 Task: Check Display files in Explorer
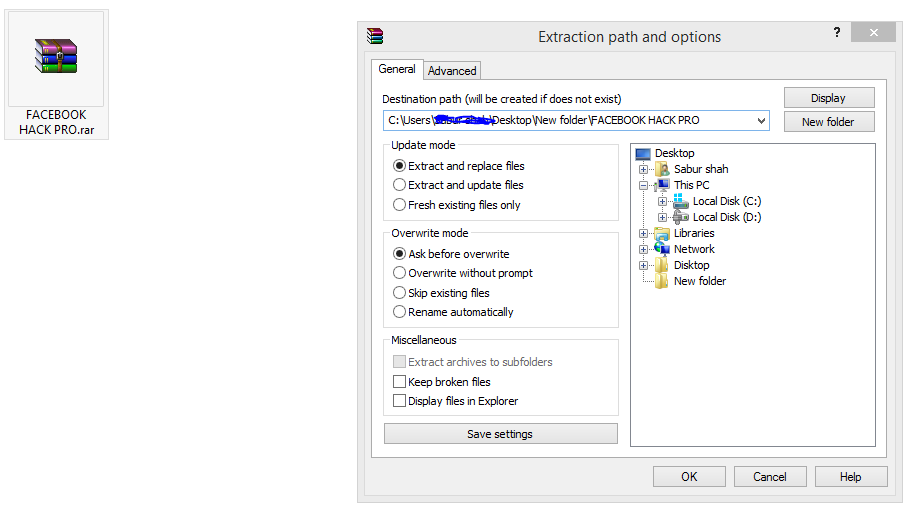400,401
